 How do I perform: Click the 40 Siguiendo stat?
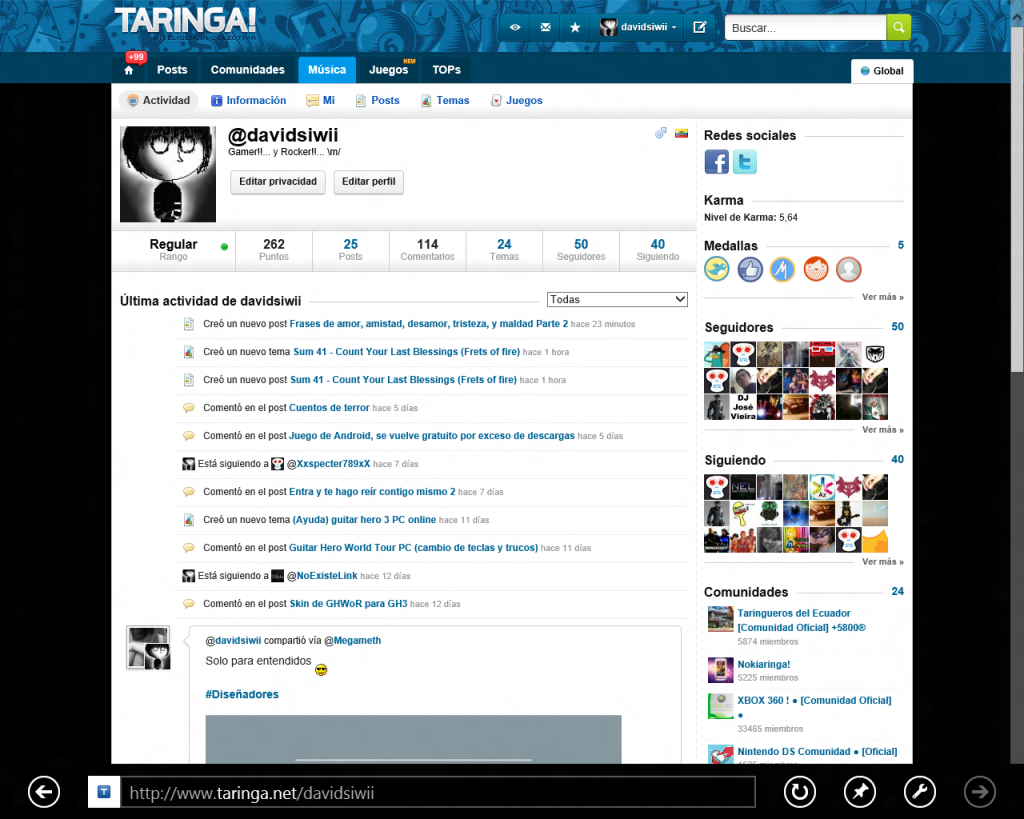point(658,249)
